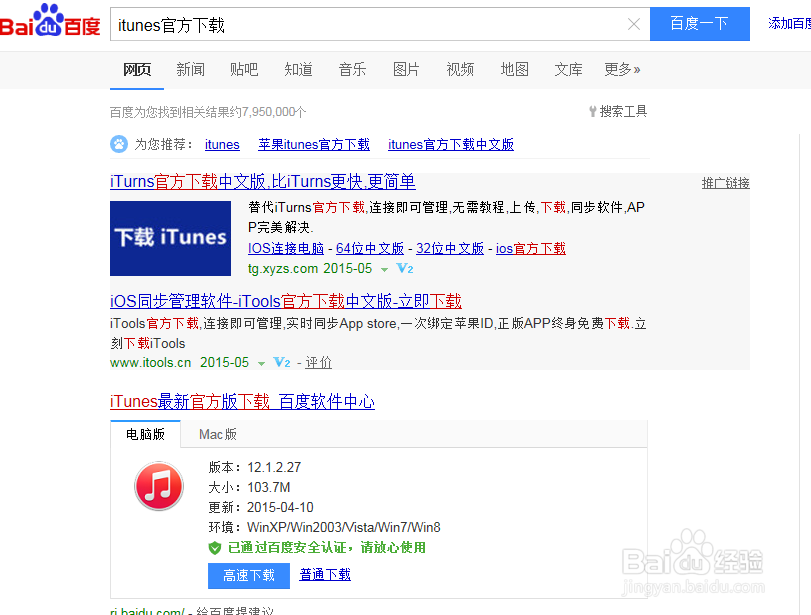
Task: Click the 推广链接 label
Action: (726, 183)
